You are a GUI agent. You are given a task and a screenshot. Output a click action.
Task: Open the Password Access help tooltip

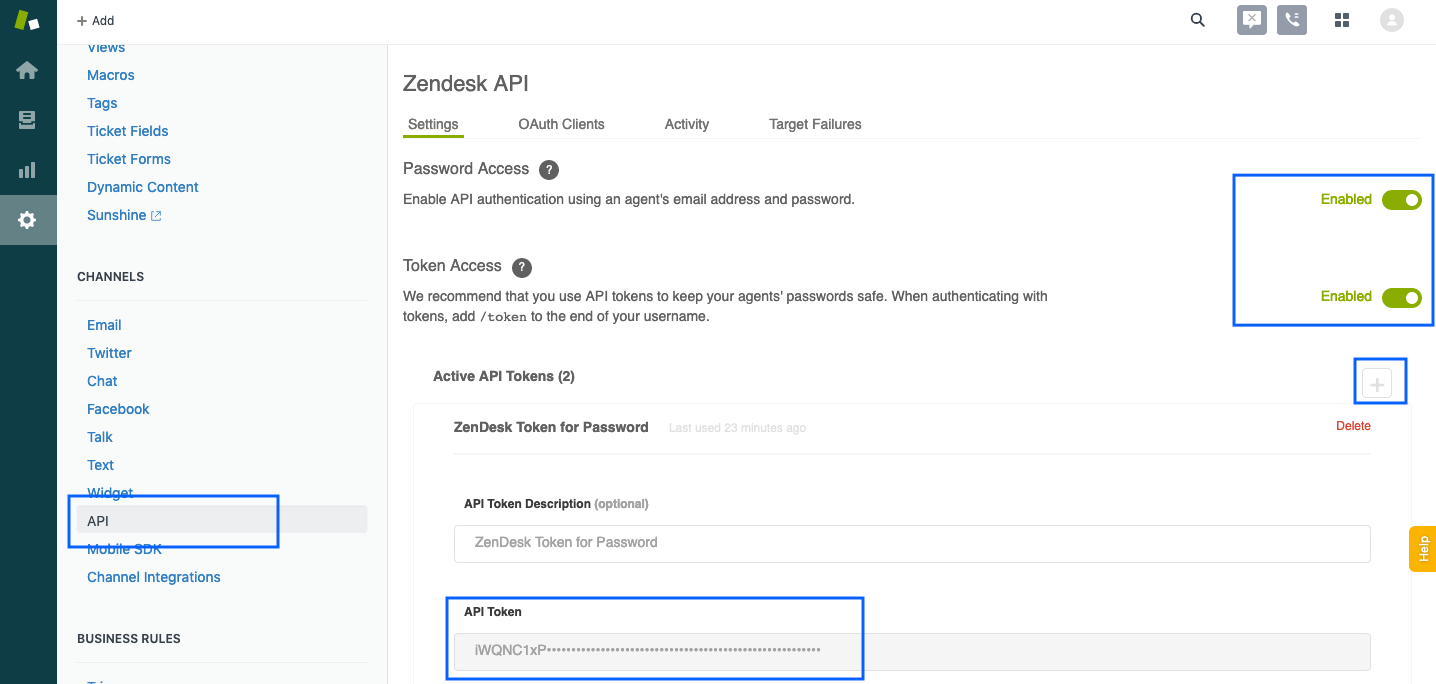click(549, 169)
